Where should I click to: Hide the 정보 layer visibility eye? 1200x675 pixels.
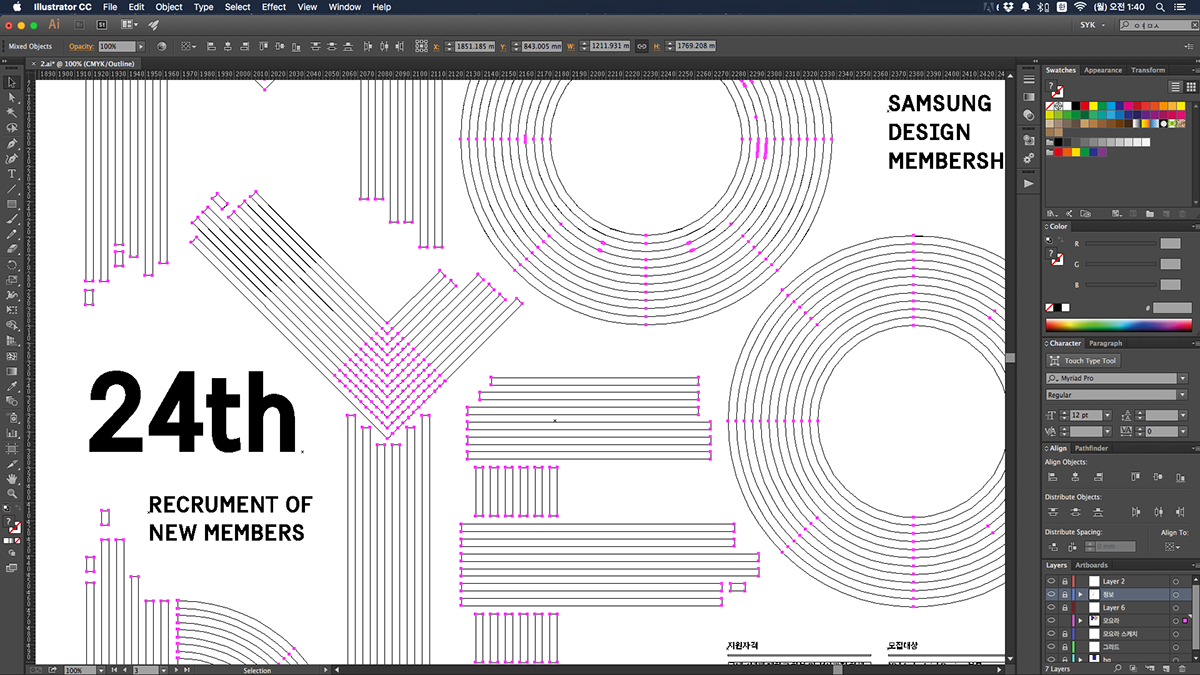click(1051, 594)
